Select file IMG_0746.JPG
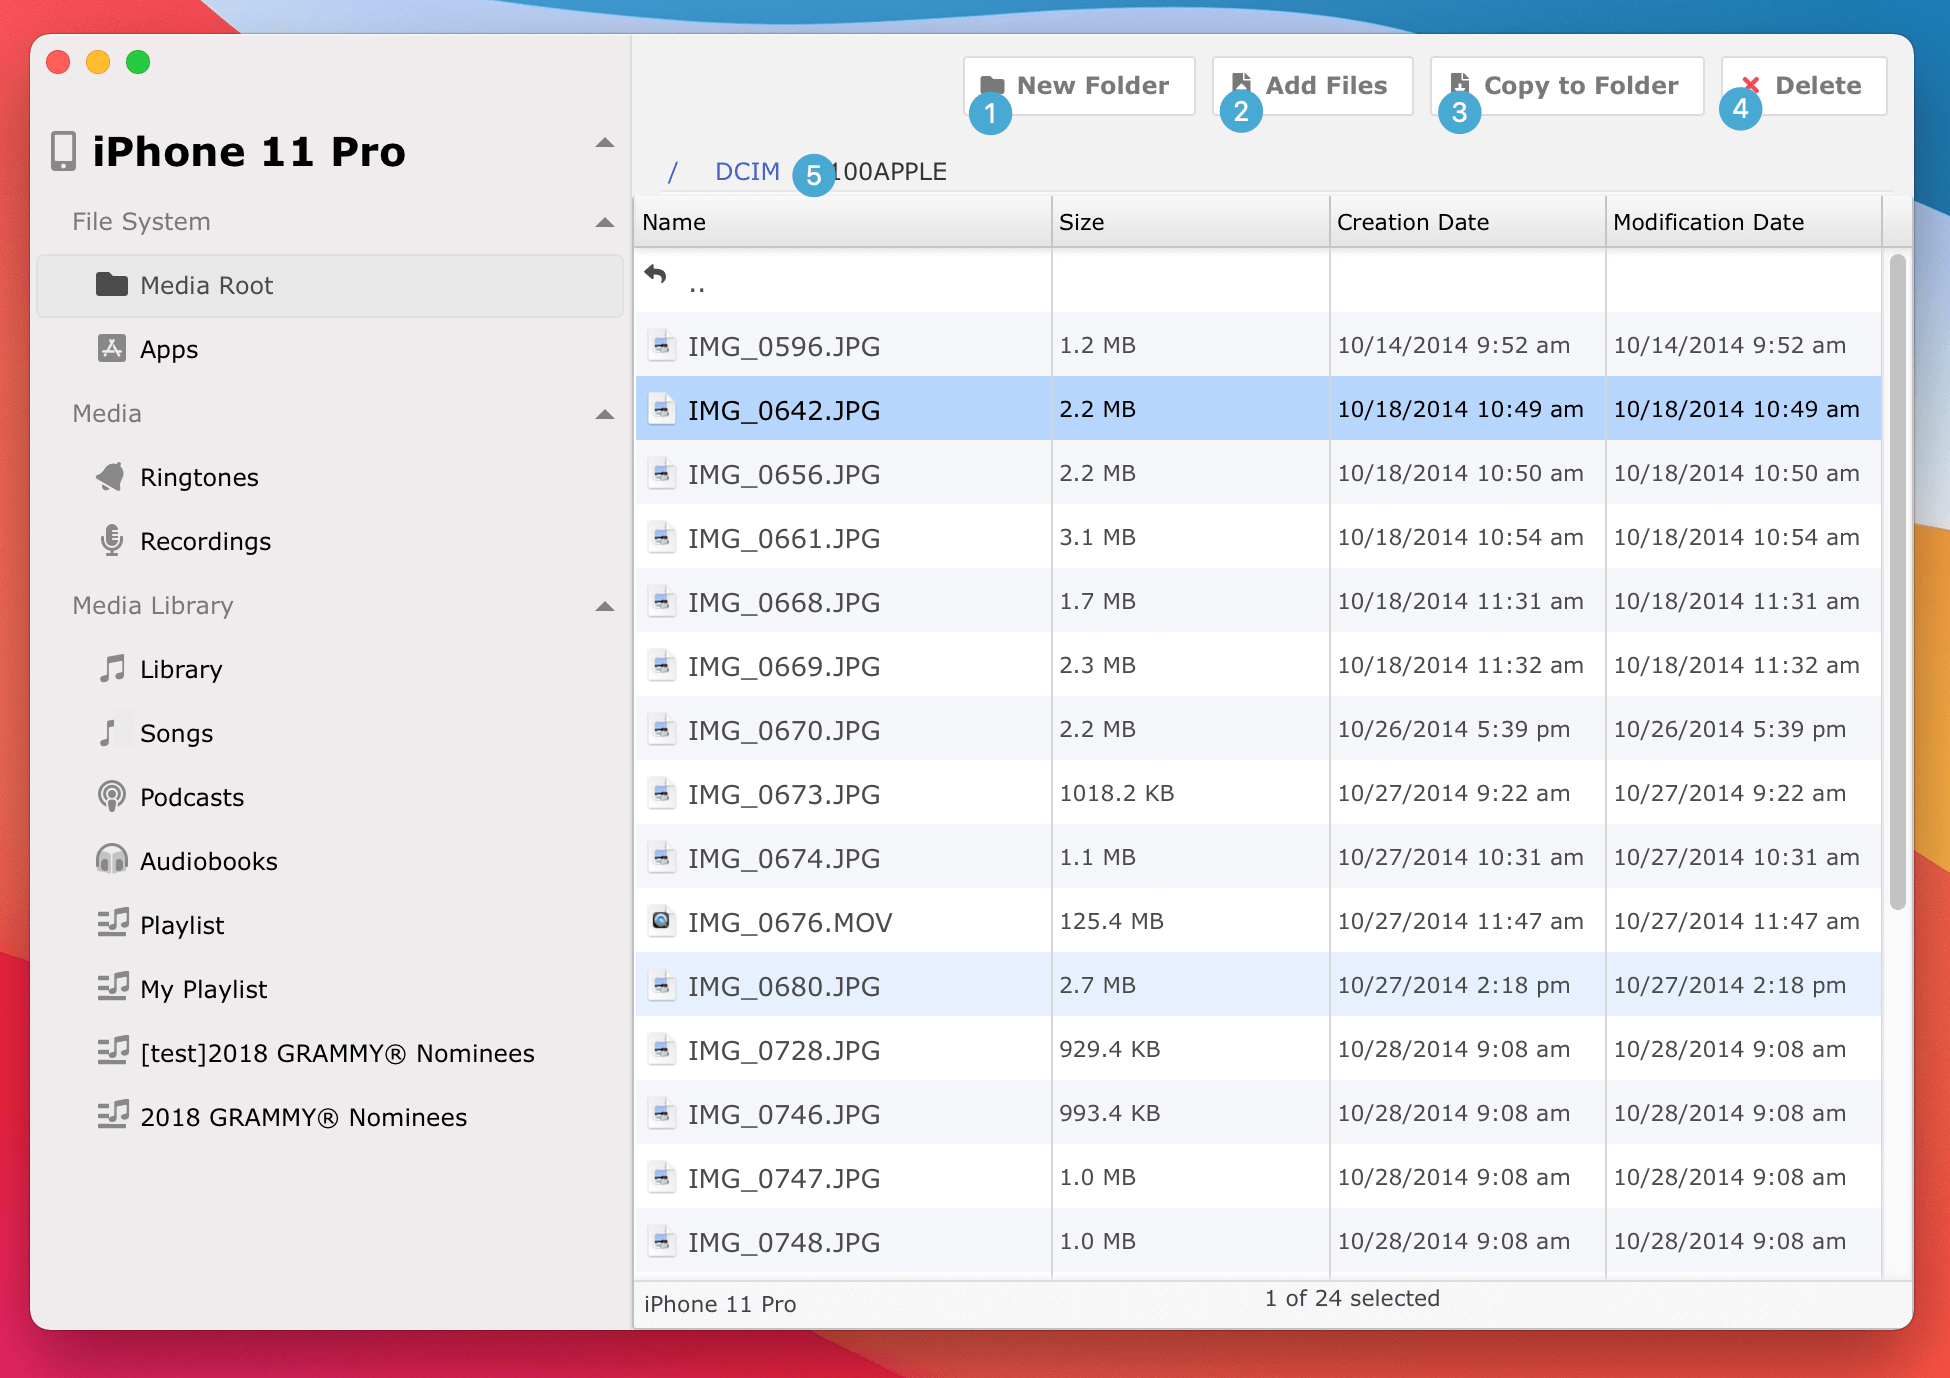The height and width of the screenshot is (1378, 1950). pyautogui.click(x=1258, y=1113)
